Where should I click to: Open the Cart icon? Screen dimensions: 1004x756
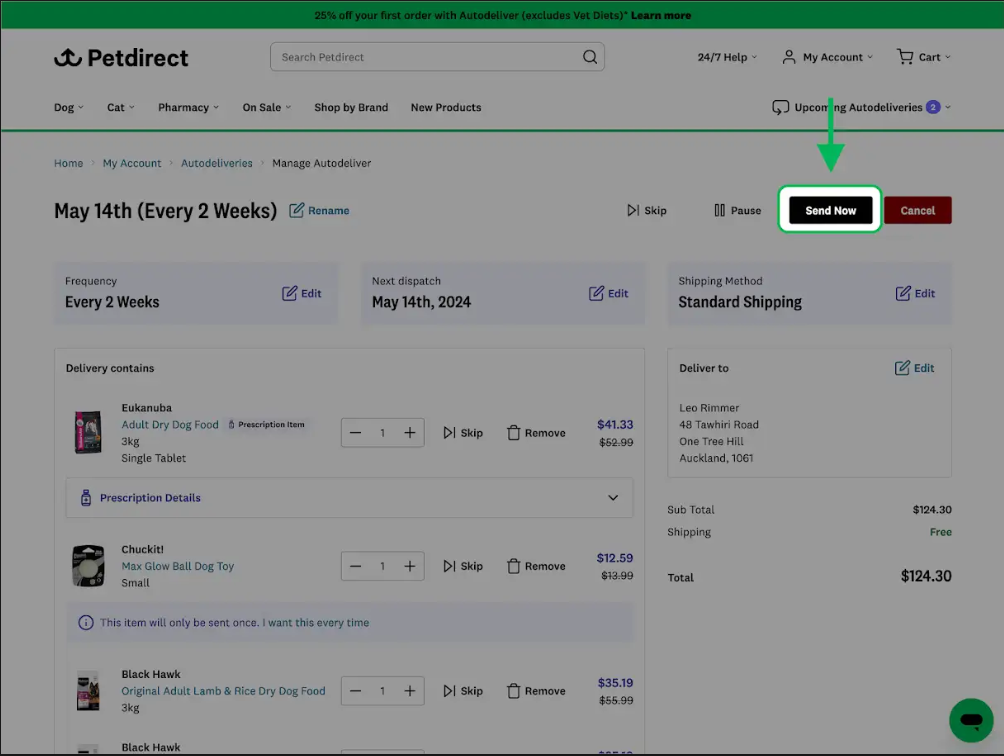(905, 57)
